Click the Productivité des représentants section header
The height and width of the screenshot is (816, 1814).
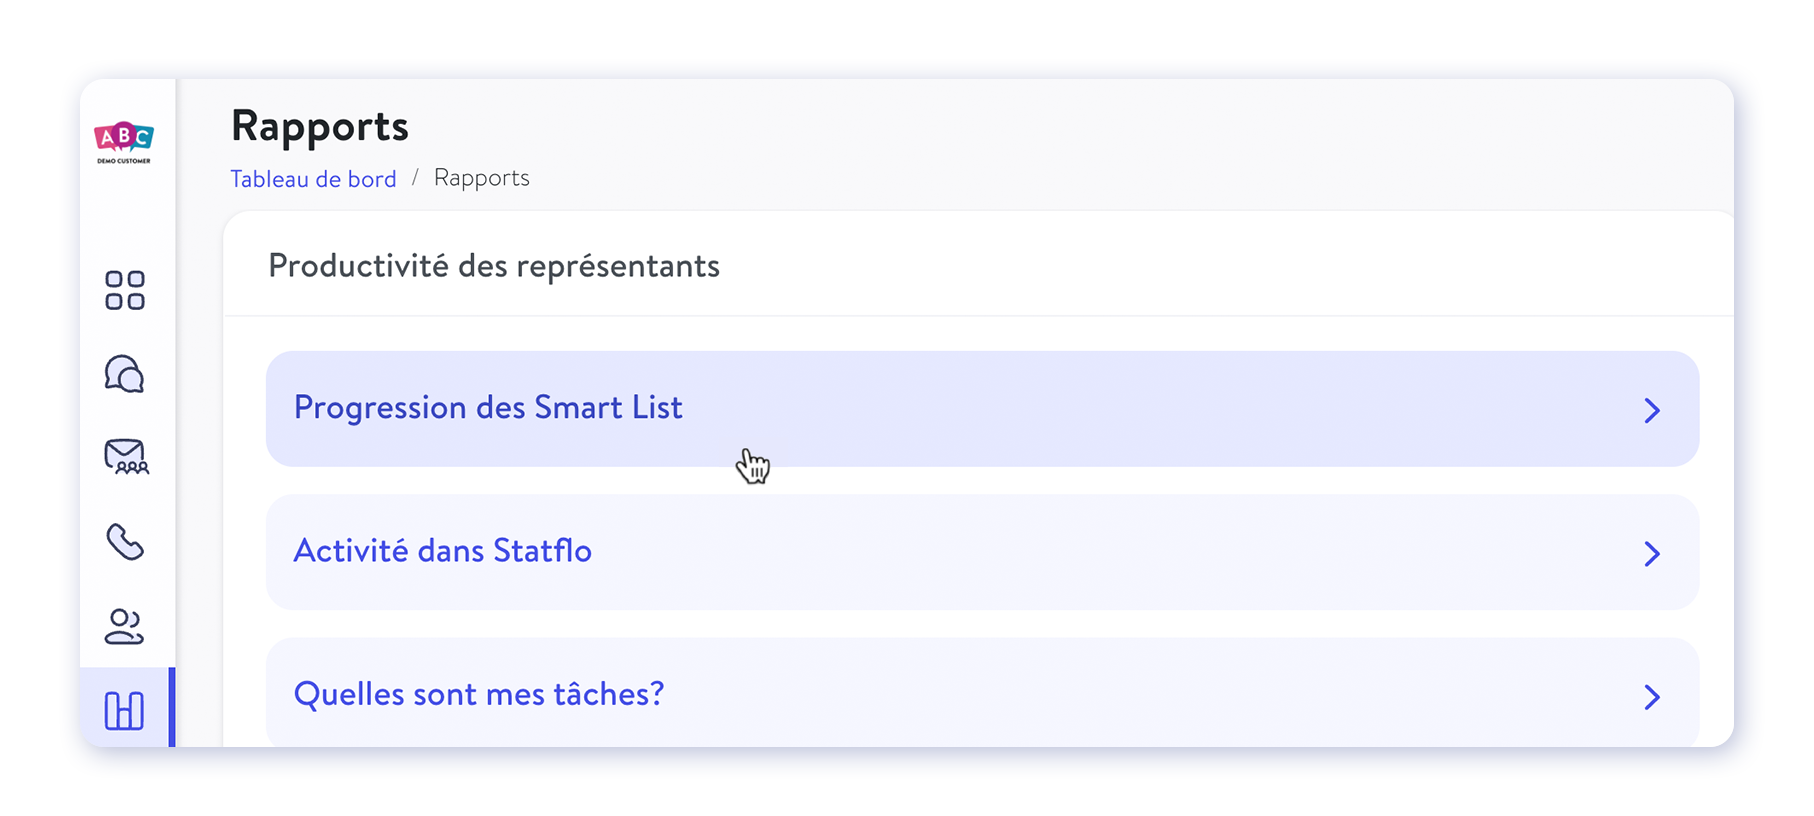494,266
